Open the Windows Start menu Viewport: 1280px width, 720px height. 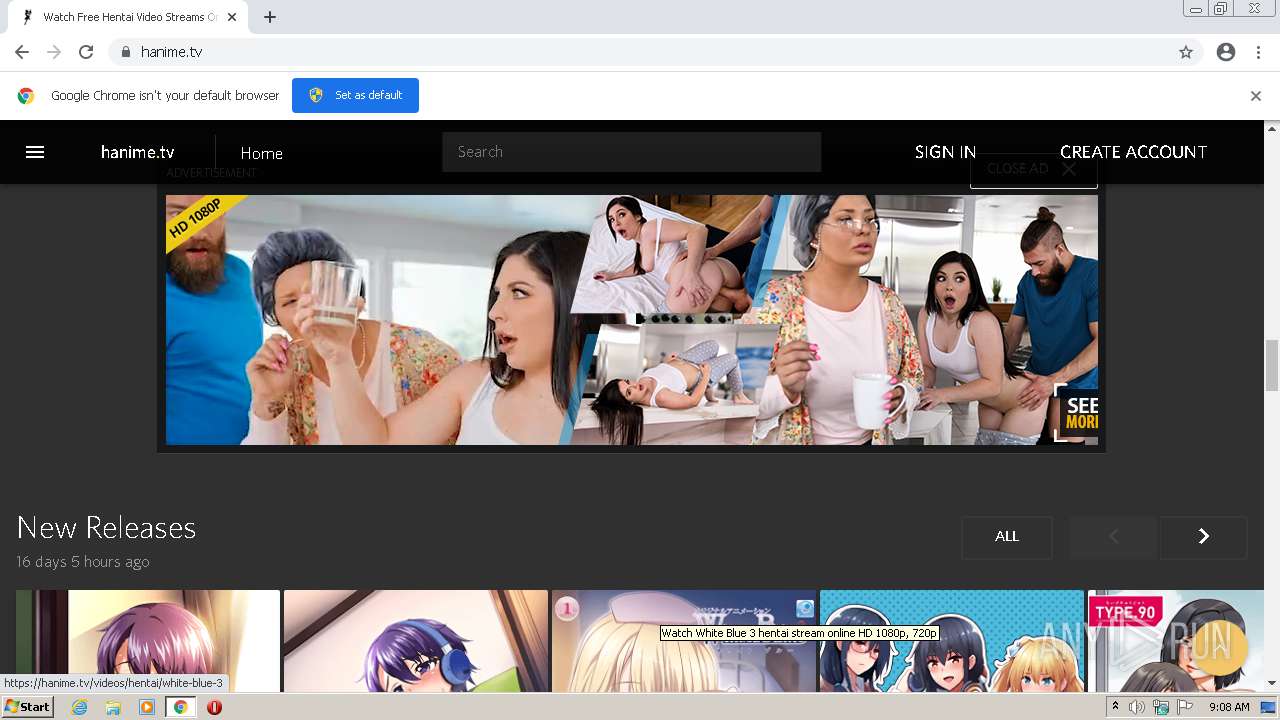click(x=28, y=706)
